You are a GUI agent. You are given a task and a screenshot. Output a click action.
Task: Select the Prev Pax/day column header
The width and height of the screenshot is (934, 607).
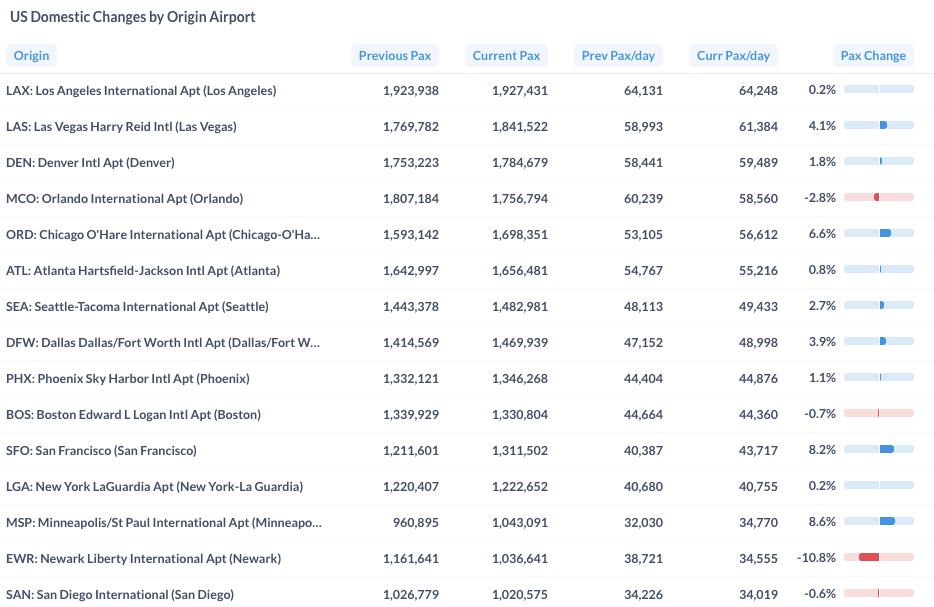click(618, 55)
